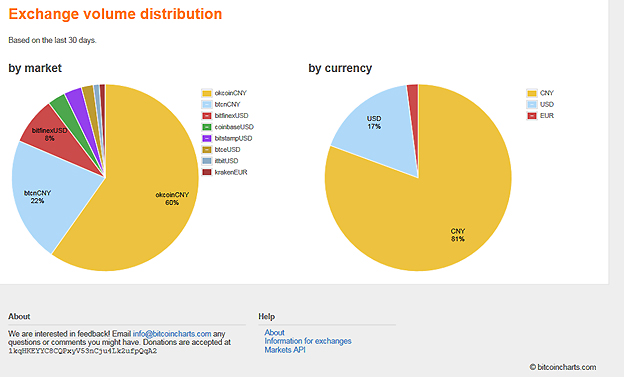
Task: Open the Information for exchanges link
Action: point(308,341)
